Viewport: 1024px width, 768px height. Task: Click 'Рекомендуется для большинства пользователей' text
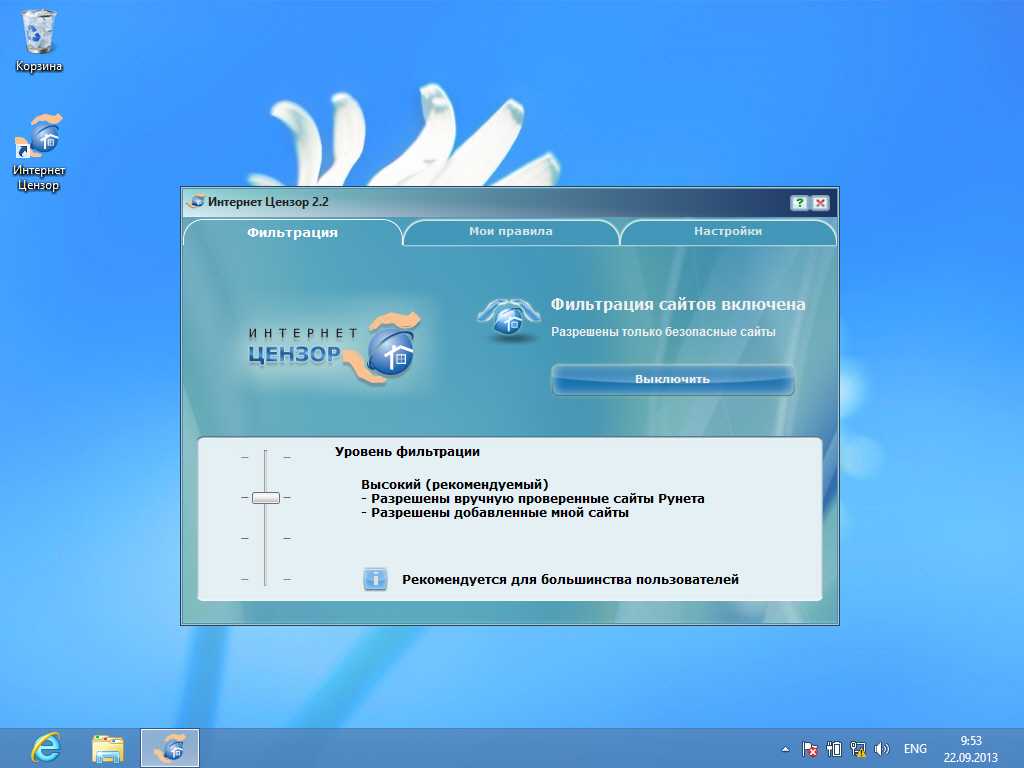click(570, 579)
